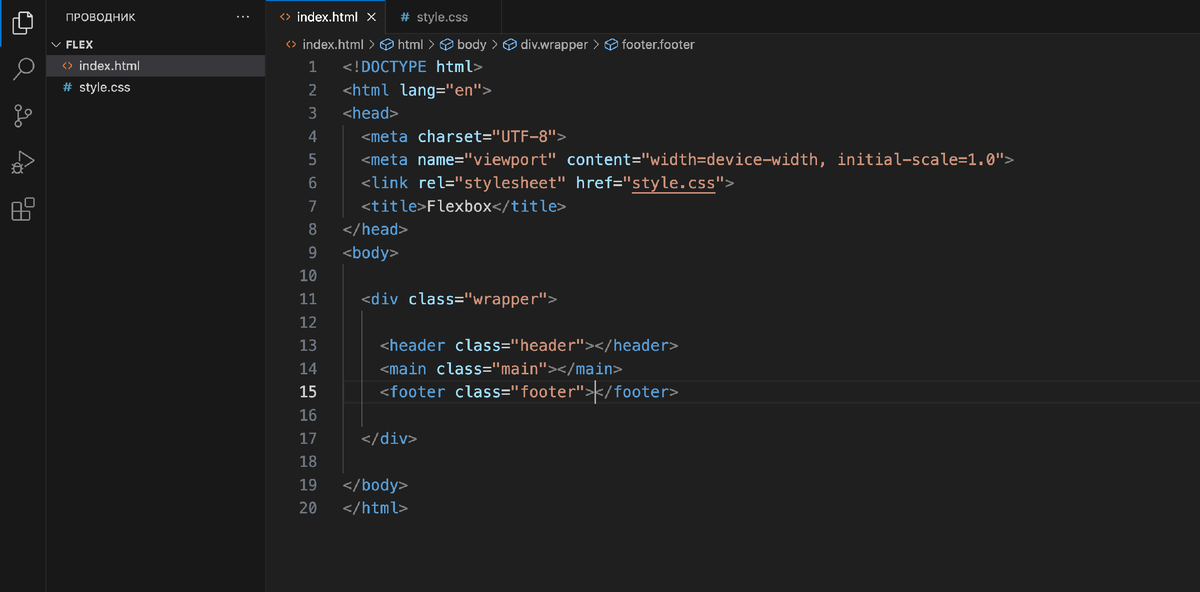
Task: Select the Explorer icon in the activity bar
Action: pyautogui.click(x=22, y=24)
